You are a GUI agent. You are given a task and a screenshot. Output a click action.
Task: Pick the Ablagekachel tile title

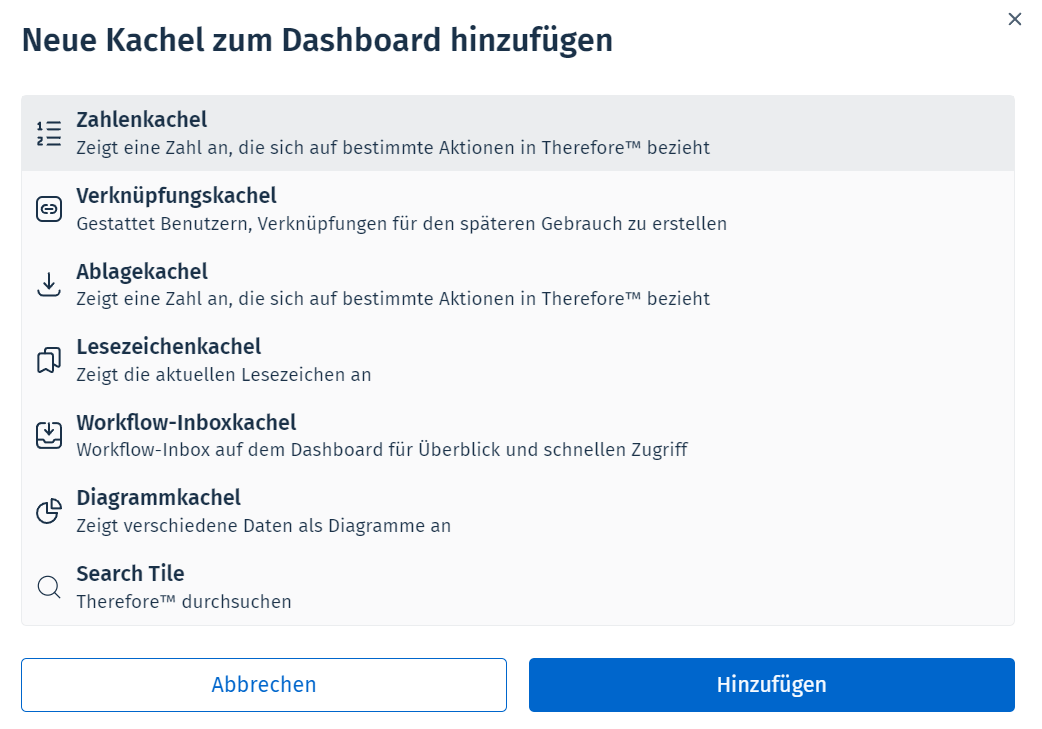pos(142,271)
